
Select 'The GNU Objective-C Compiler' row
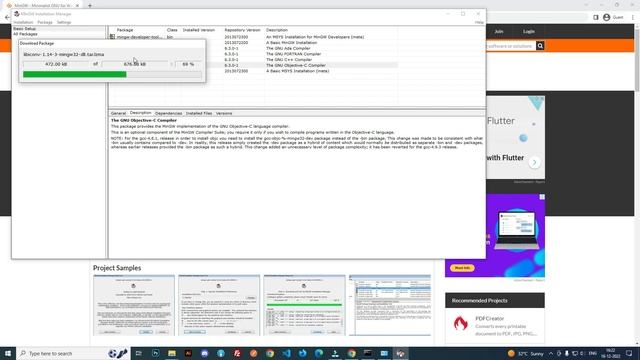pyautogui.click(x=296, y=65)
